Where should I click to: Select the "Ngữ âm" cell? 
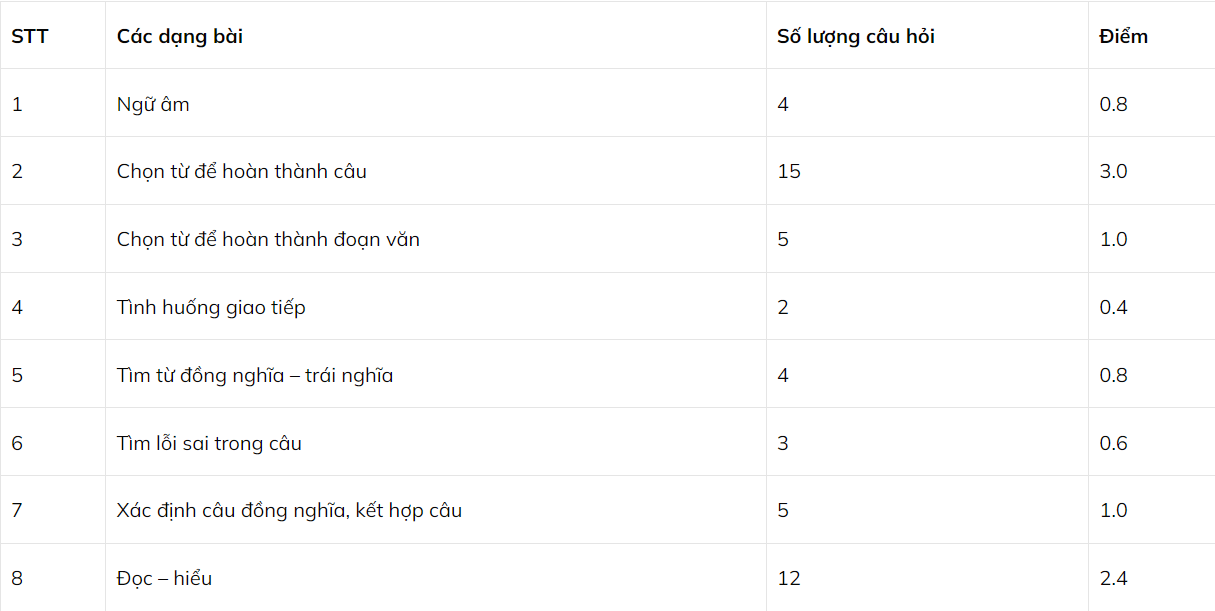tap(153, 104)
